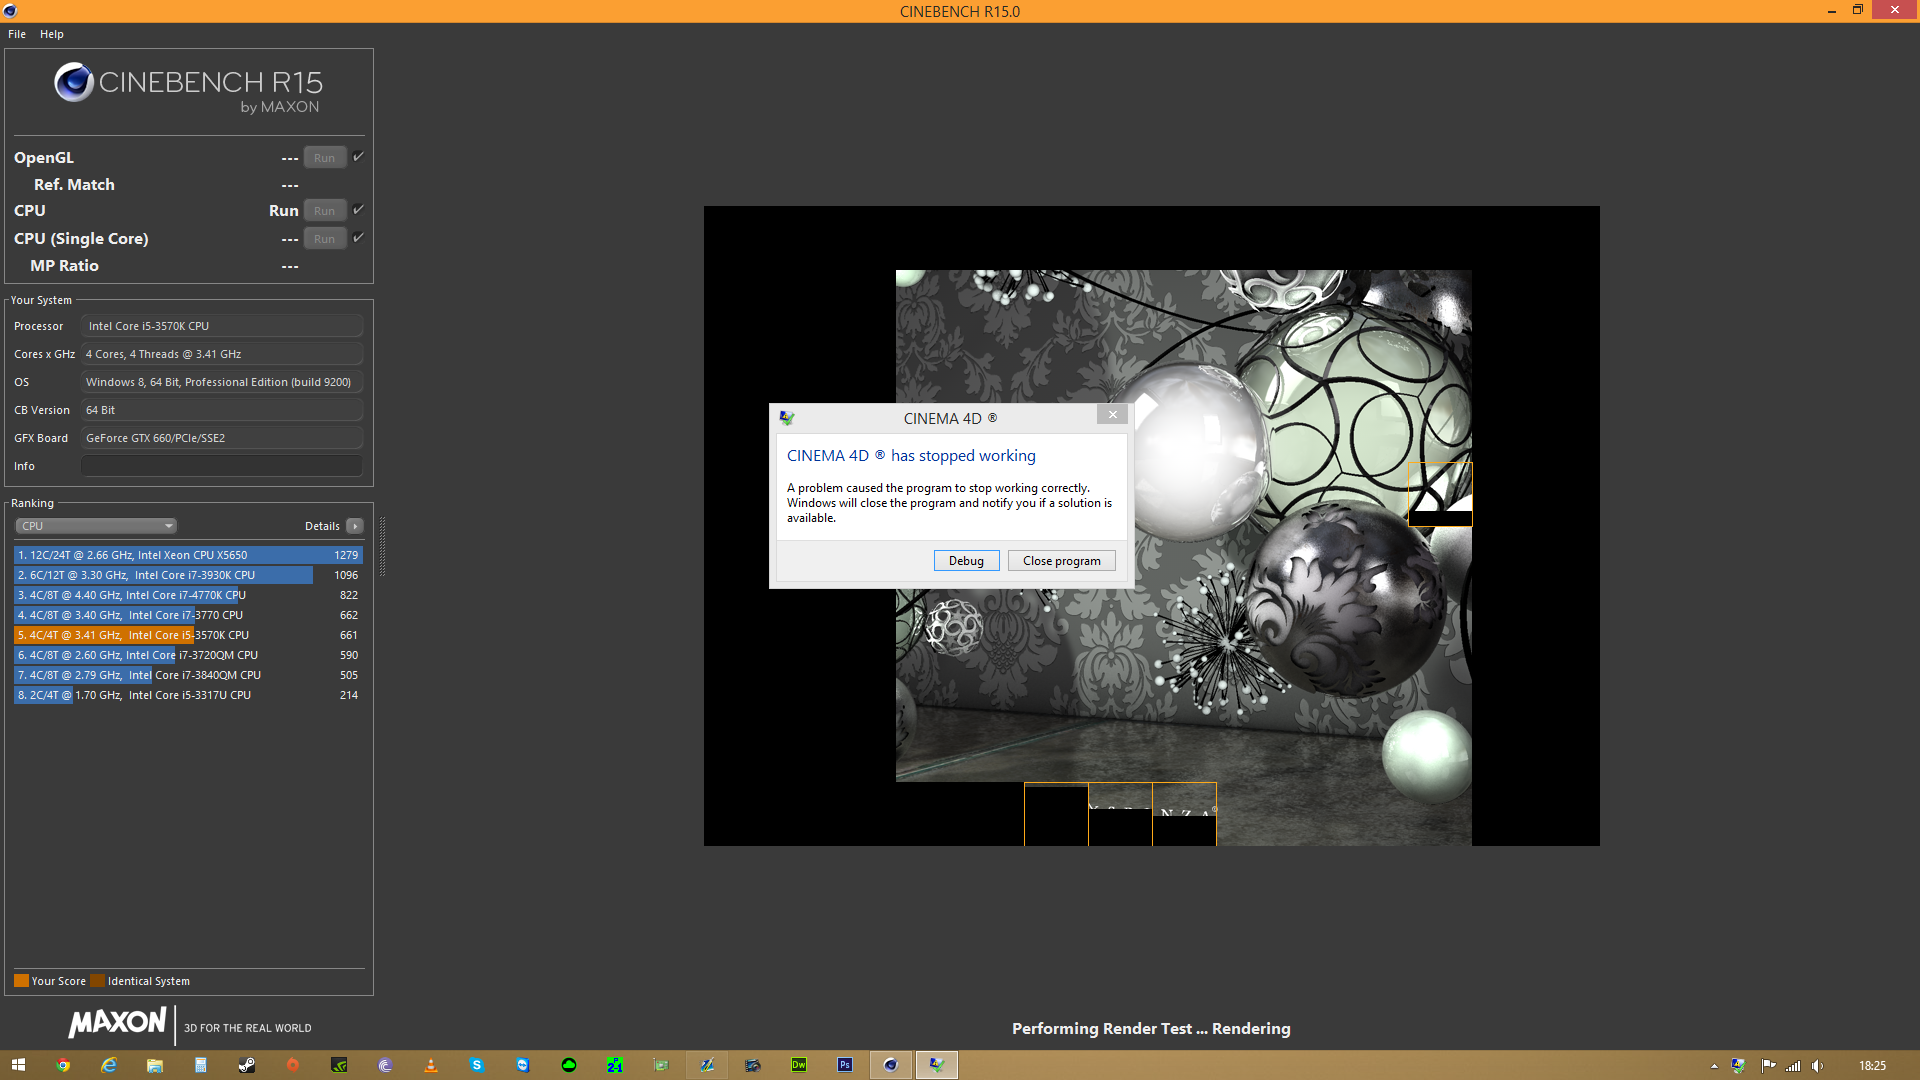
Task: Open the Help menu
Action: pos(52,34)
